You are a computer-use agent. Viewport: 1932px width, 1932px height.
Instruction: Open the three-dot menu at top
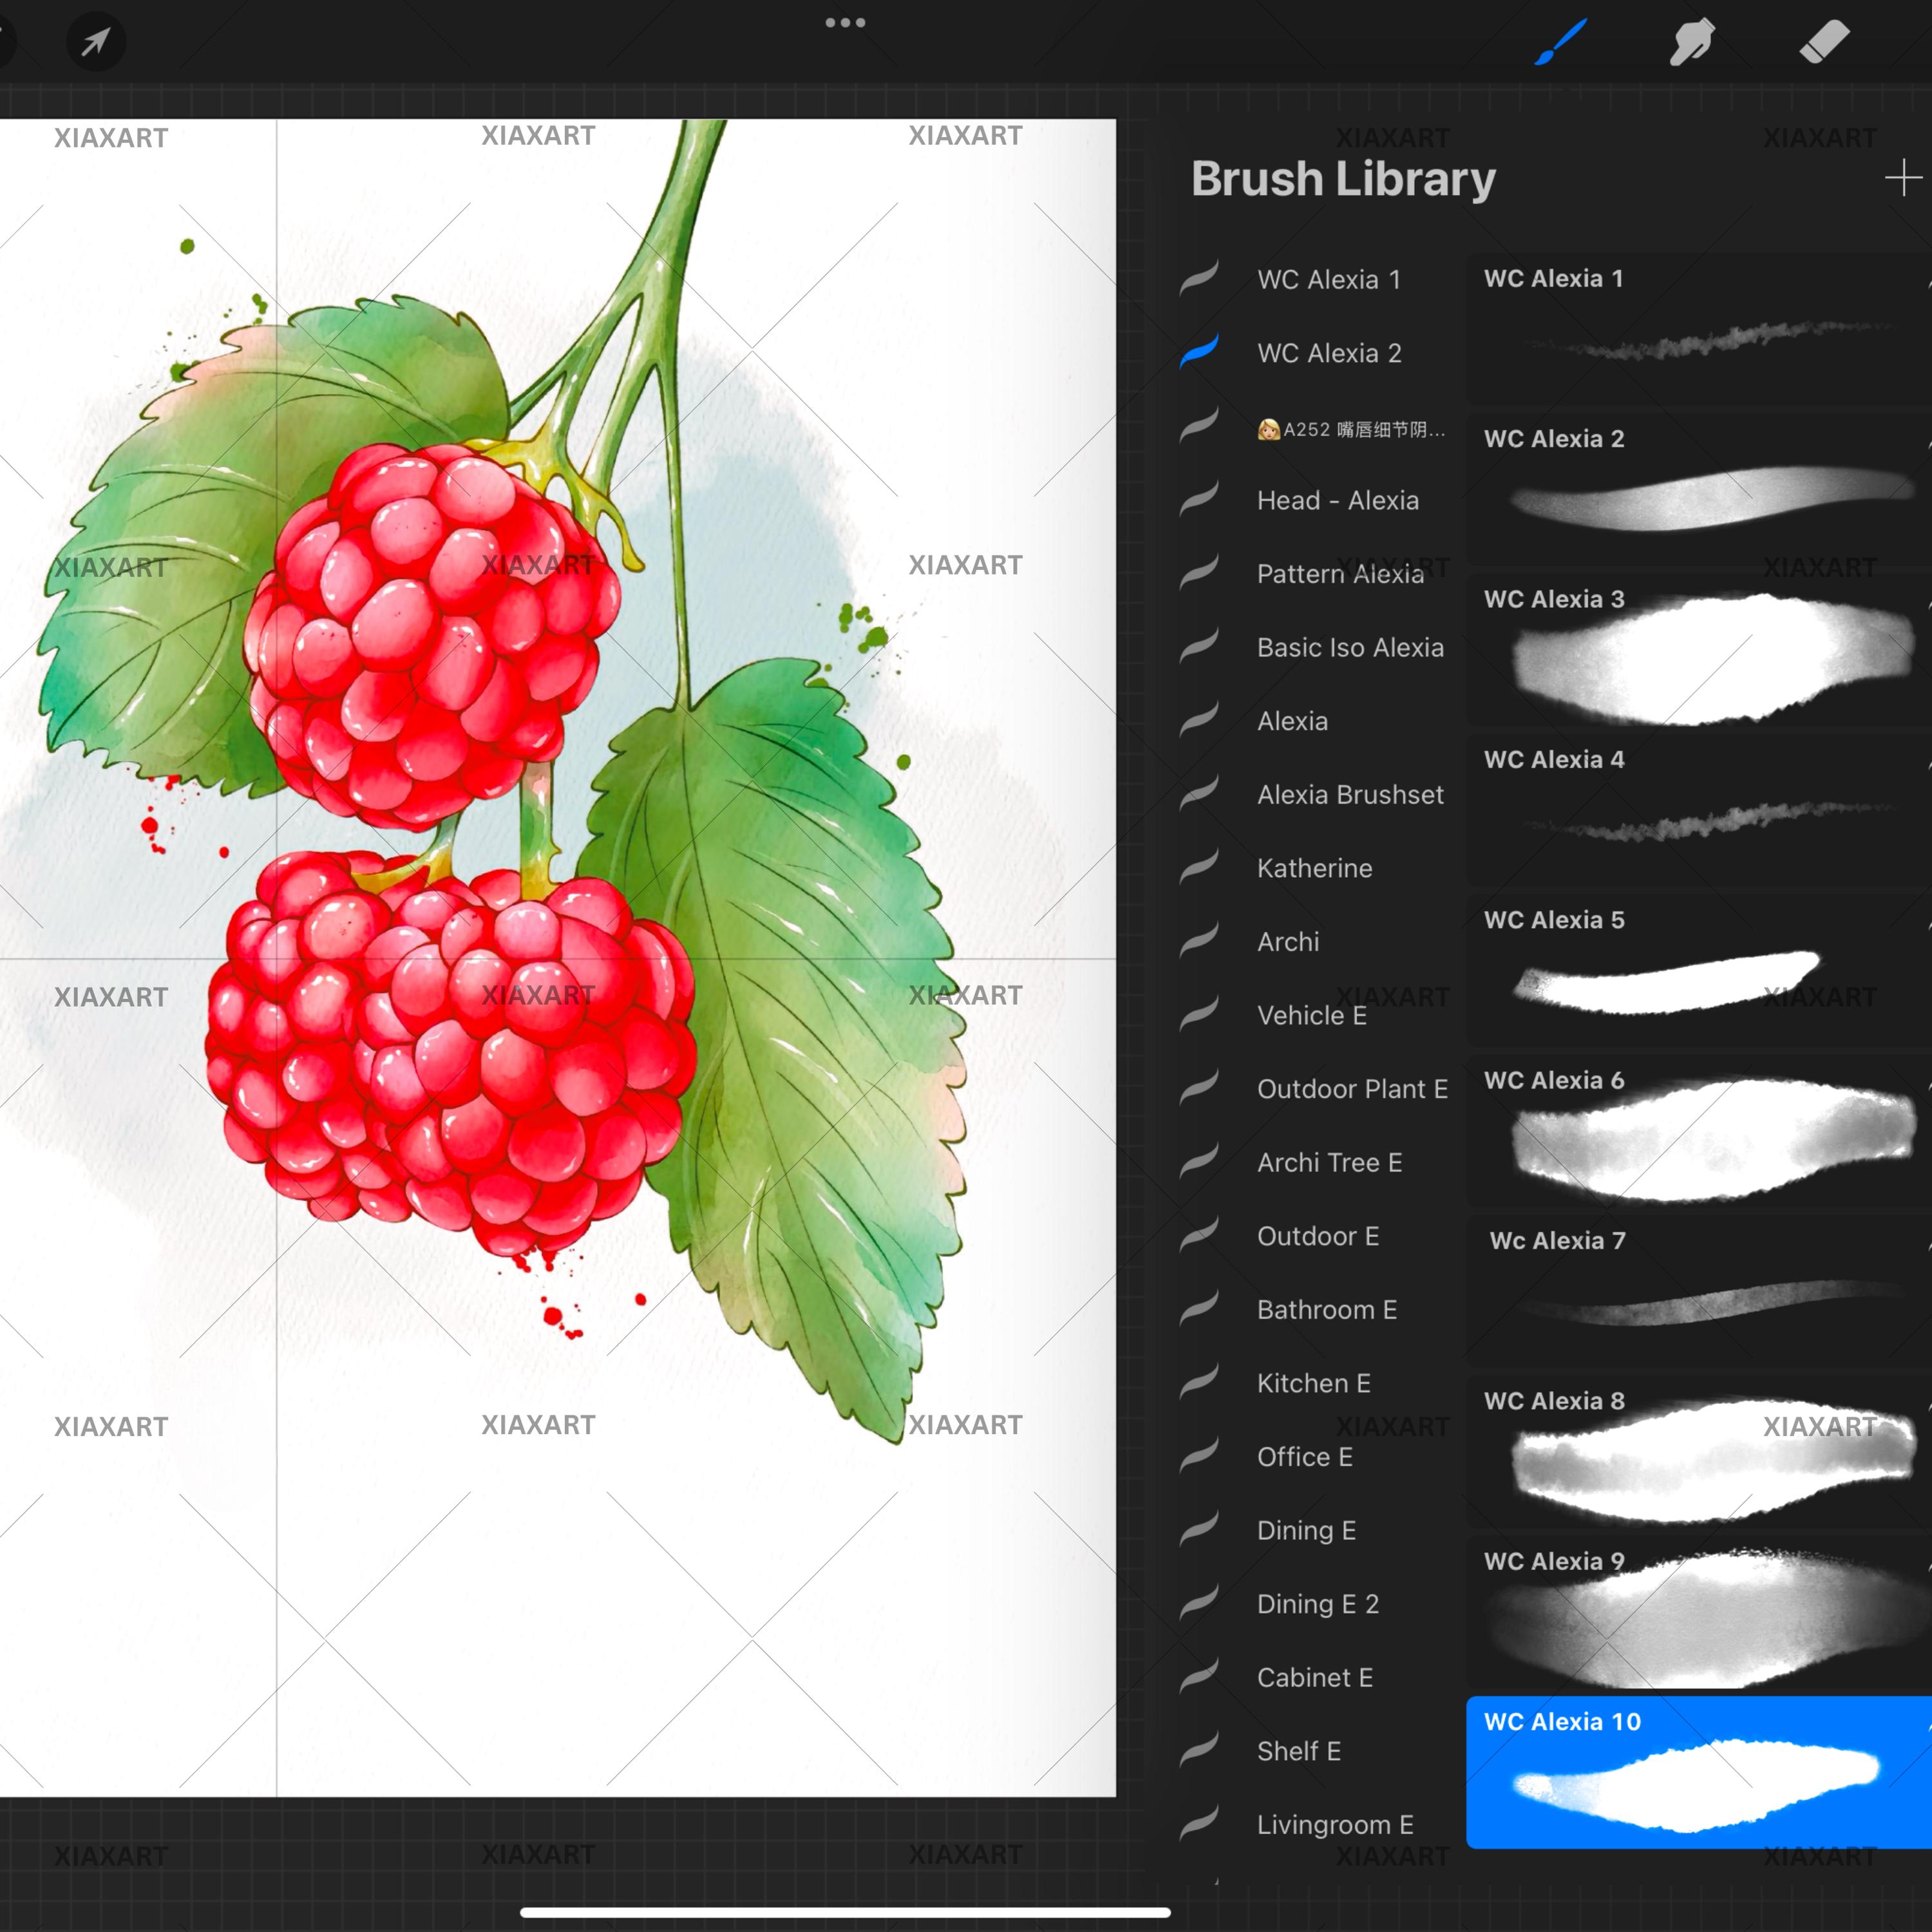tap(845, 22)
